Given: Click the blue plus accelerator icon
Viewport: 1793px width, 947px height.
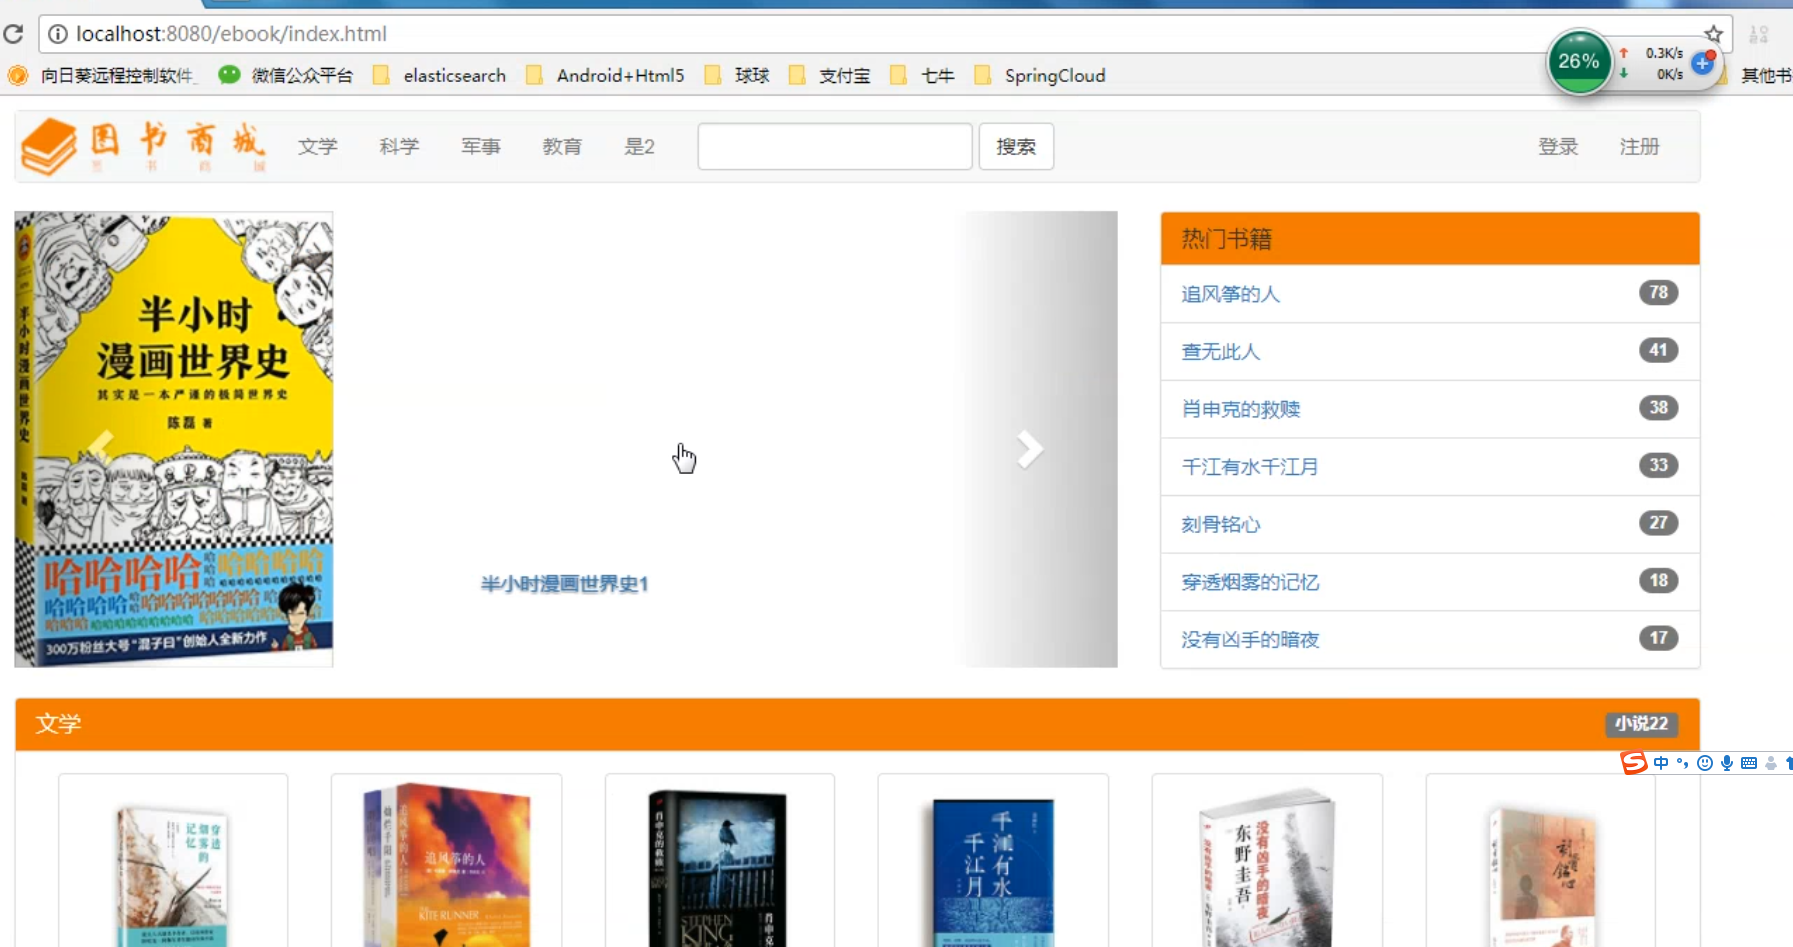Looking at the screenshot, I should [1703, 64].
